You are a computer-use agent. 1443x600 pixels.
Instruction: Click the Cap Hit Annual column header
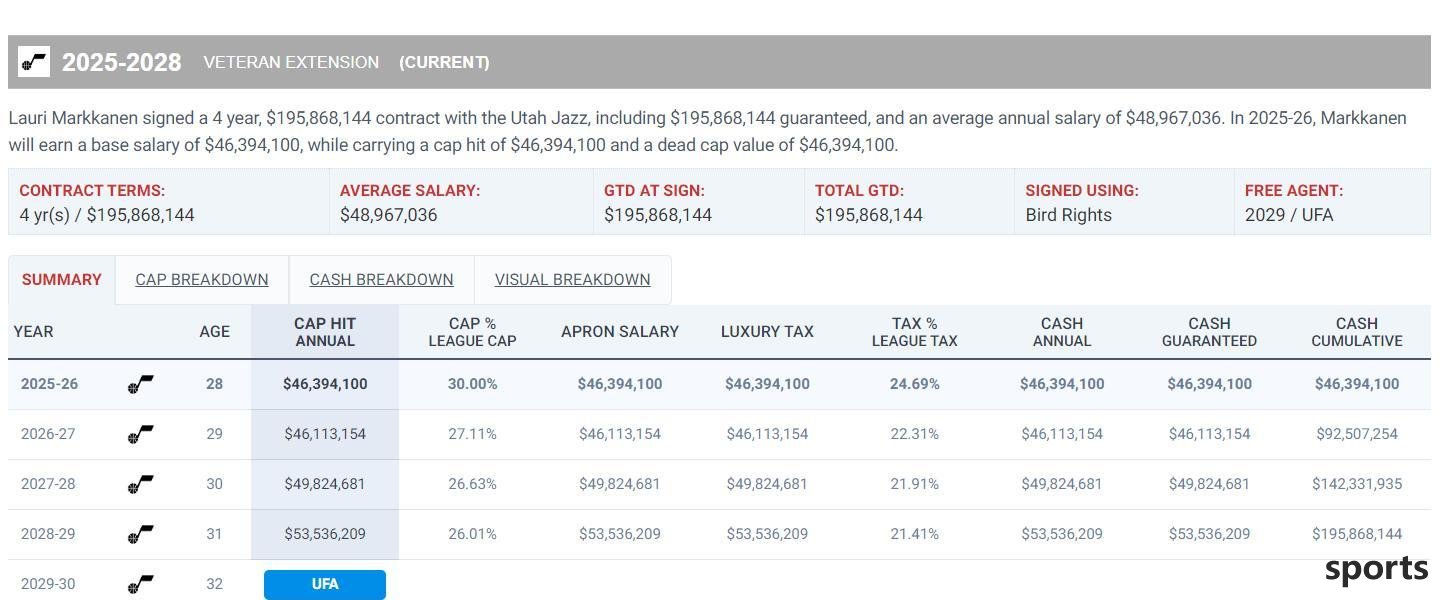coord(325,332)
